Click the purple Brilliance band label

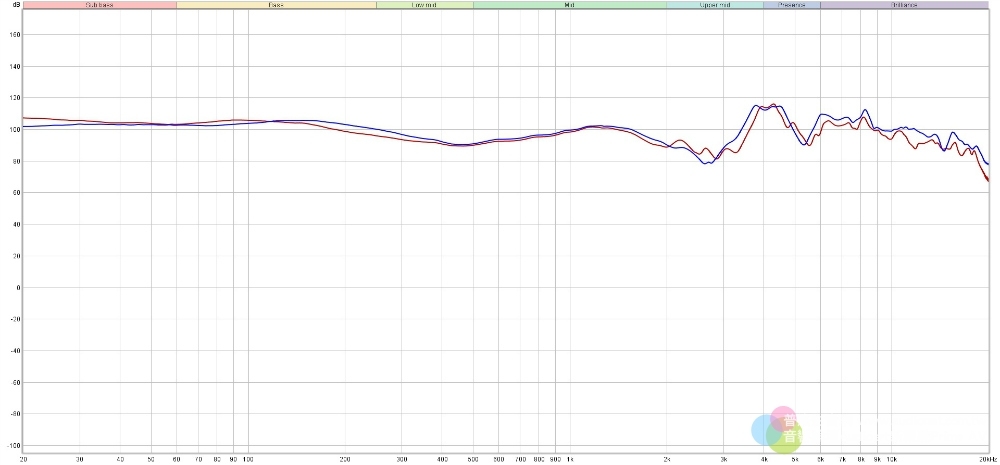[904, 5]
